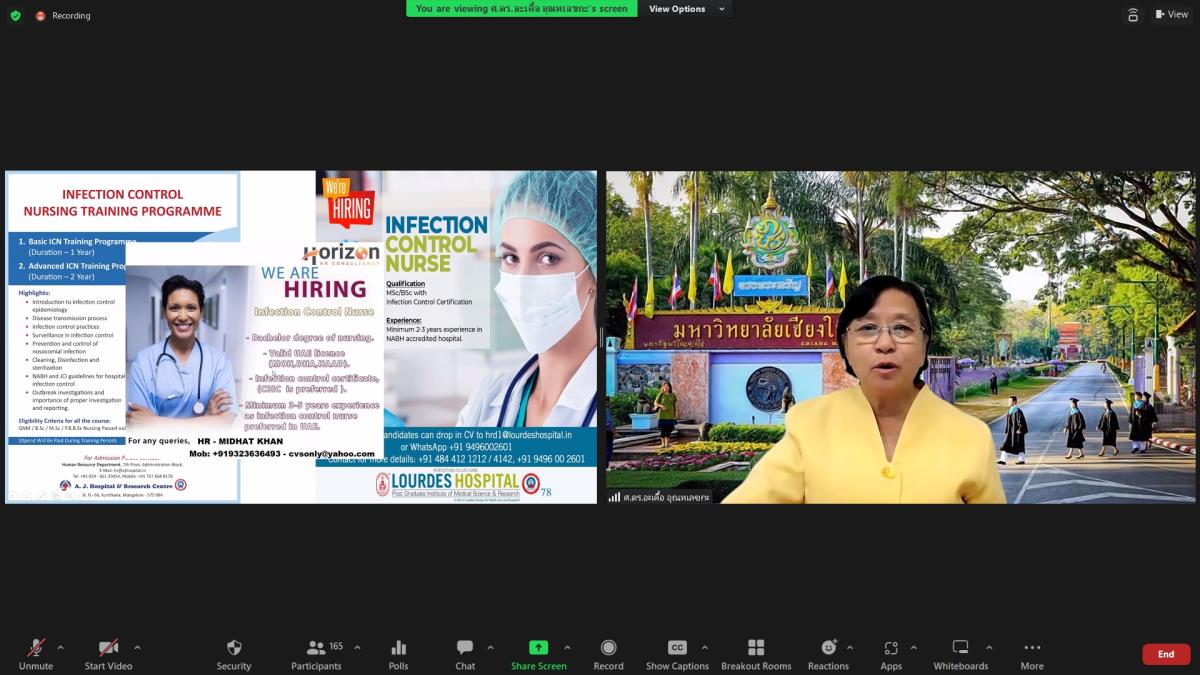
Task: Open Breakout Rooms
Action: click(756, 648)
